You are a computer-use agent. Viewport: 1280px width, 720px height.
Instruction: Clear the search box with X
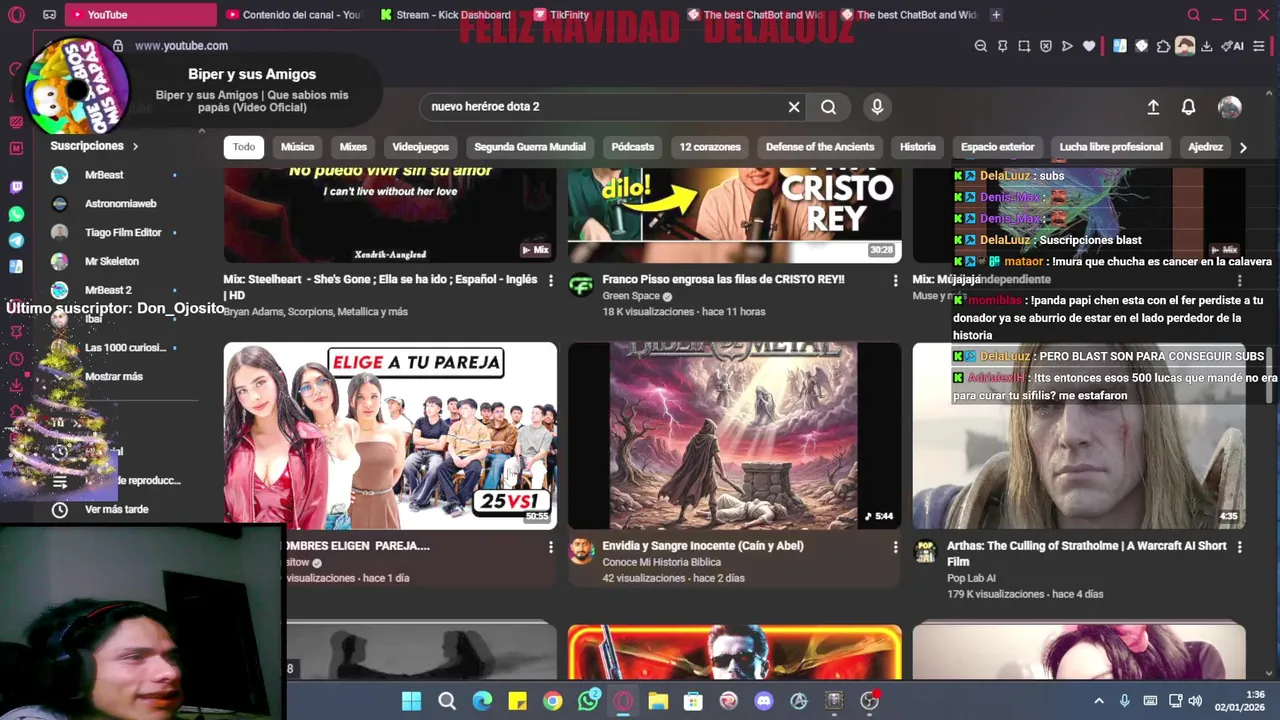coord(794,107)
